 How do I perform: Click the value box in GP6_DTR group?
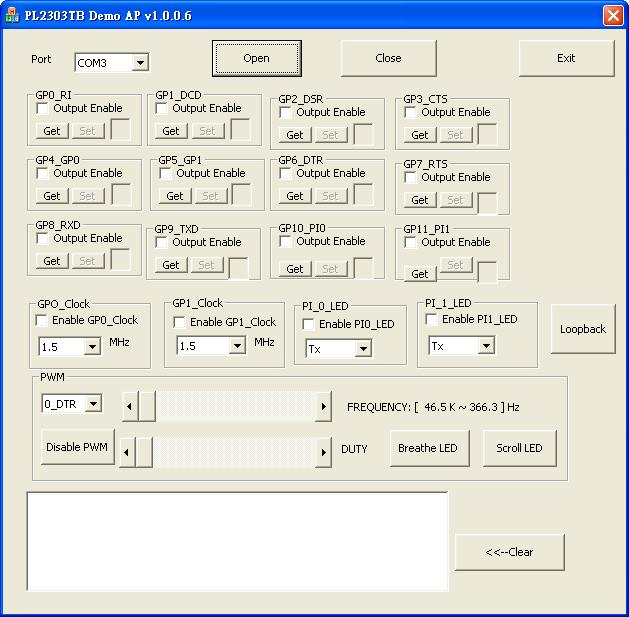[363, 194]
